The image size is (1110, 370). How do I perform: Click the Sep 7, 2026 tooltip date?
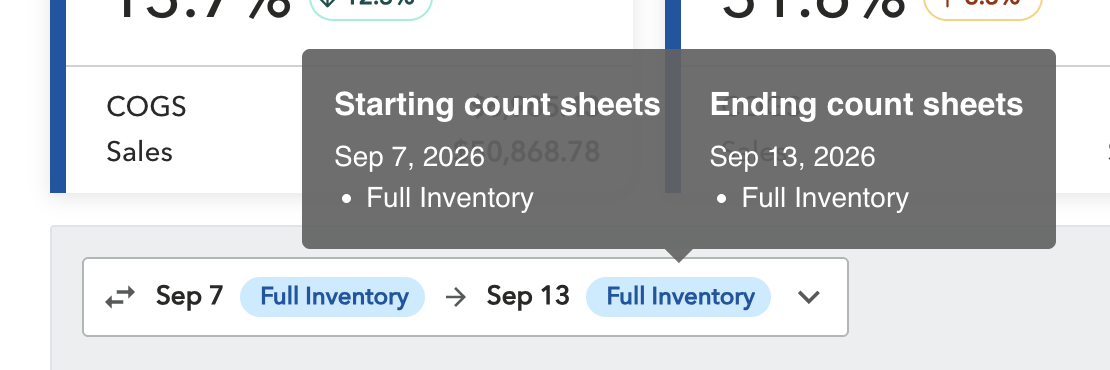[409, 156]
